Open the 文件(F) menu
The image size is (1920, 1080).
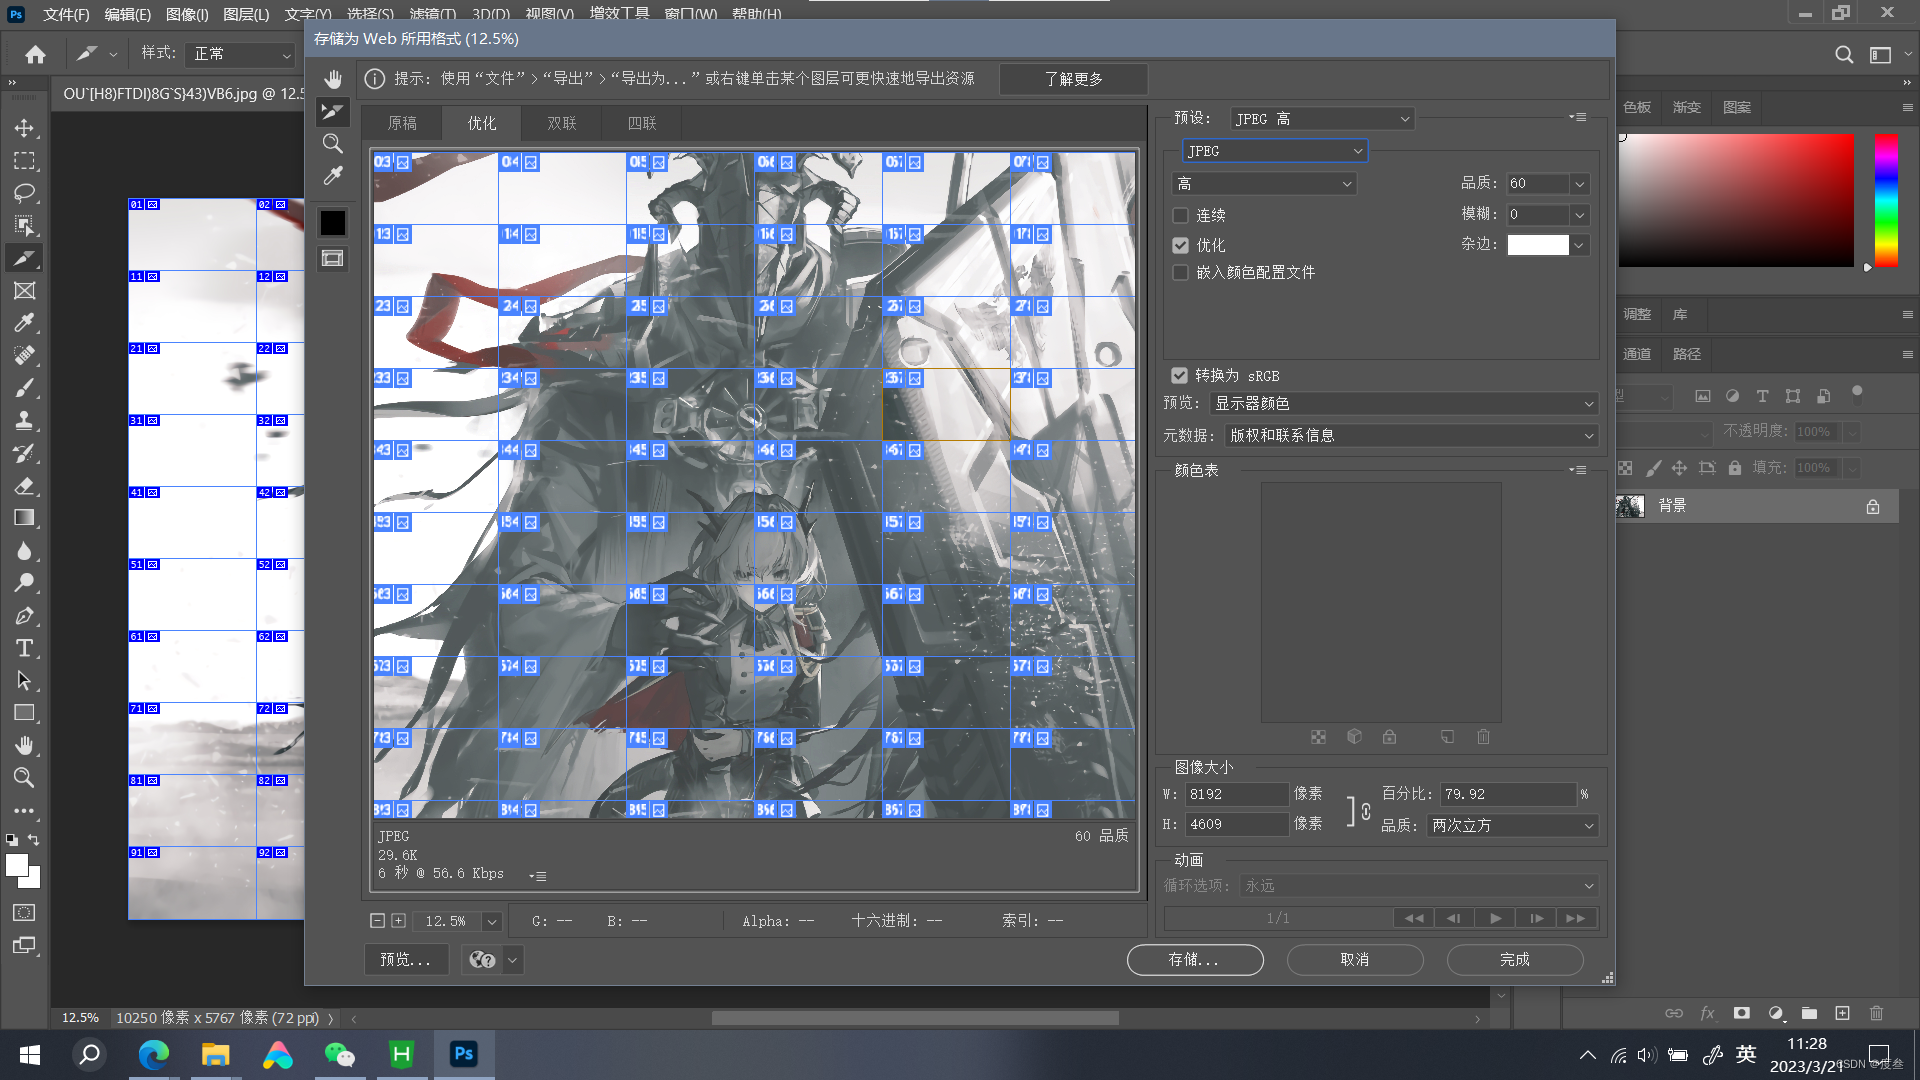pos(66,14)
